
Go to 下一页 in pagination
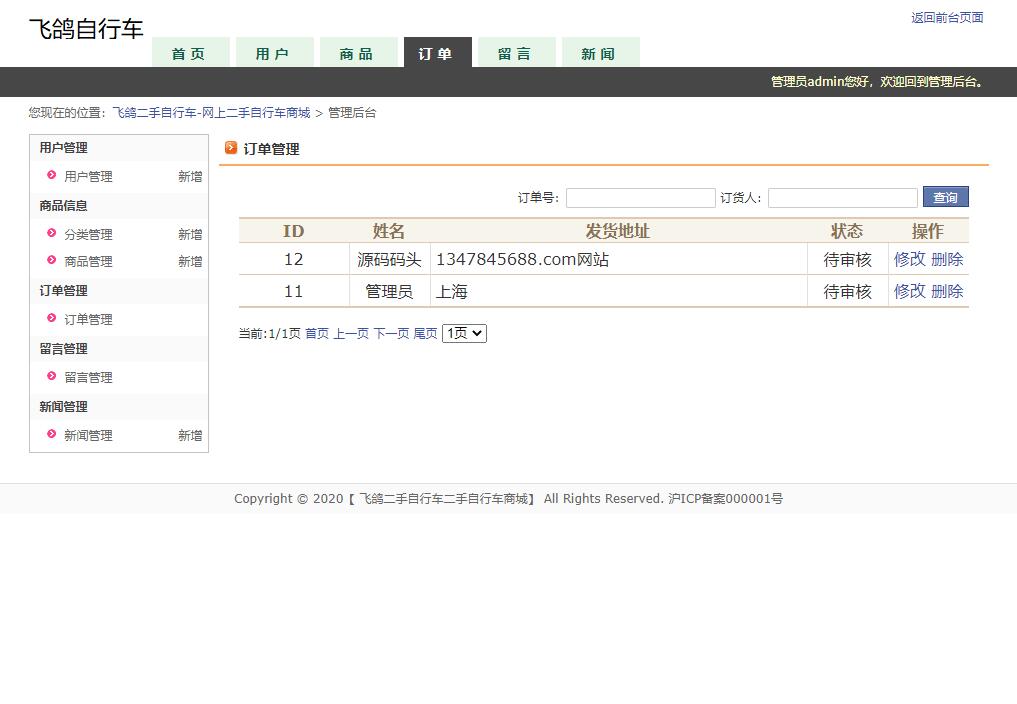pyautogui.click(x=391, y=333)
